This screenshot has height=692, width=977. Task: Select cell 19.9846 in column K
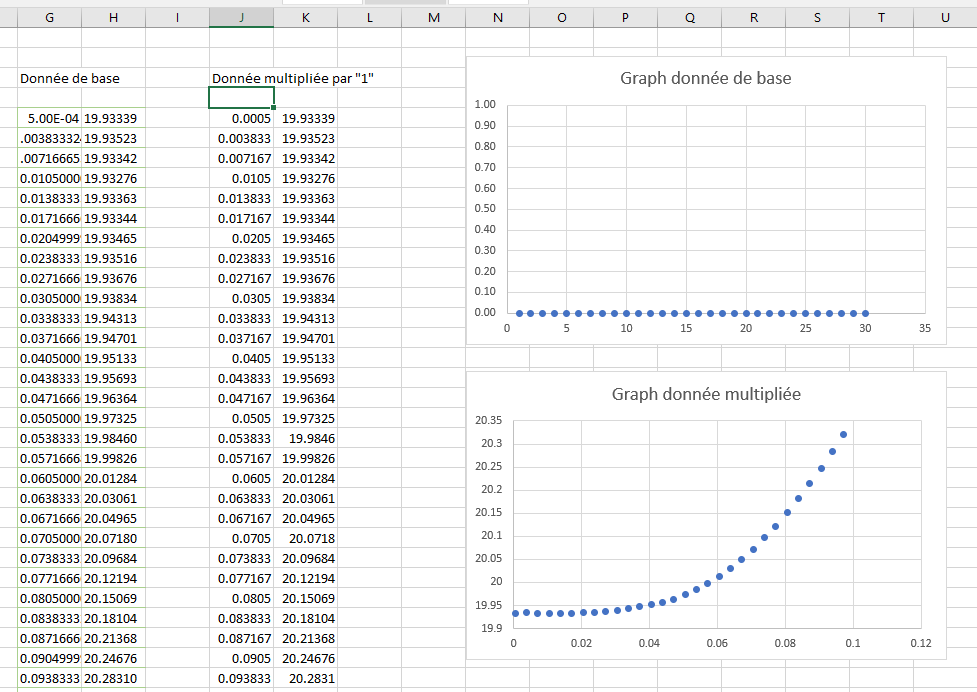[306, 438]
